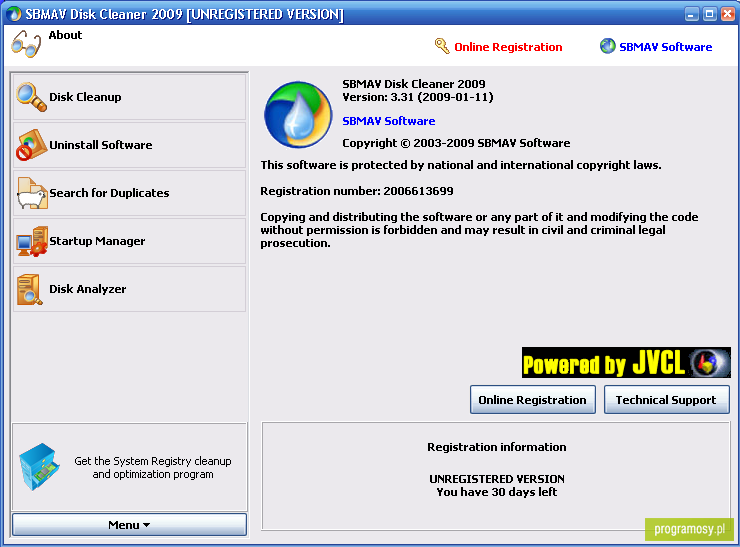Viewport: 740px width, 547px height.
Task: Close the Disk Cleaner window
Action: click(x=728, y=14)
